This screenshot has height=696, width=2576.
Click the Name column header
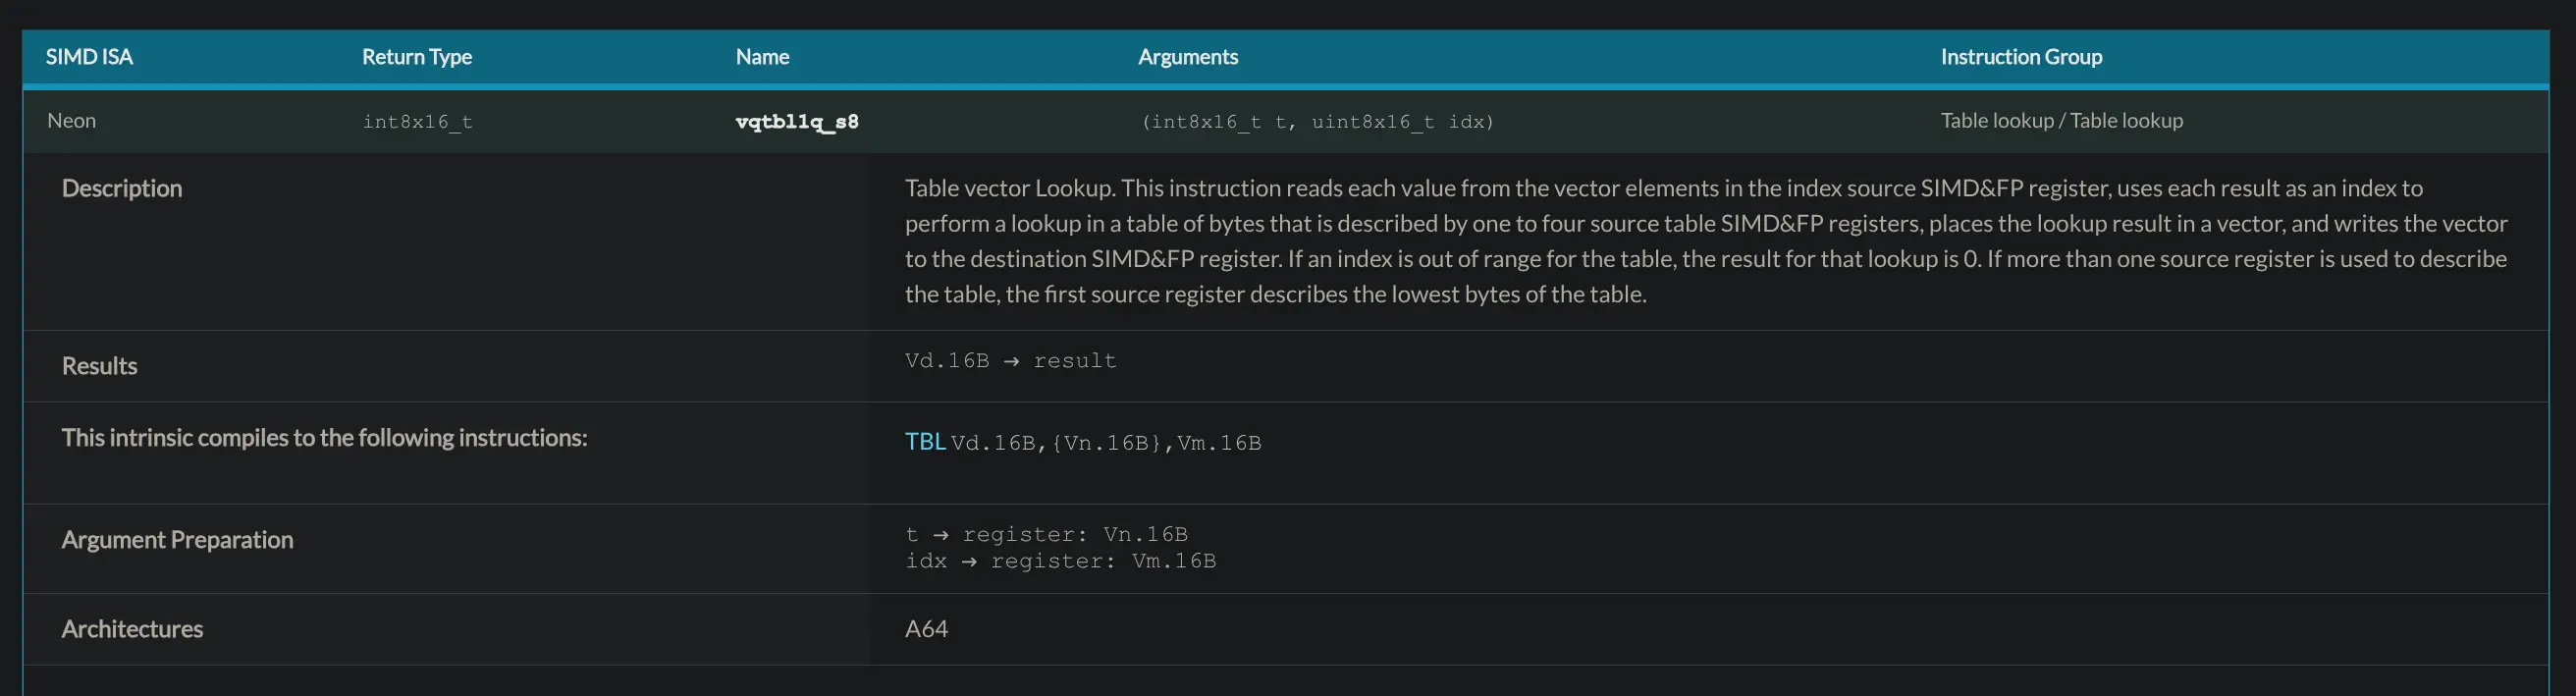(x=762, y=57)
